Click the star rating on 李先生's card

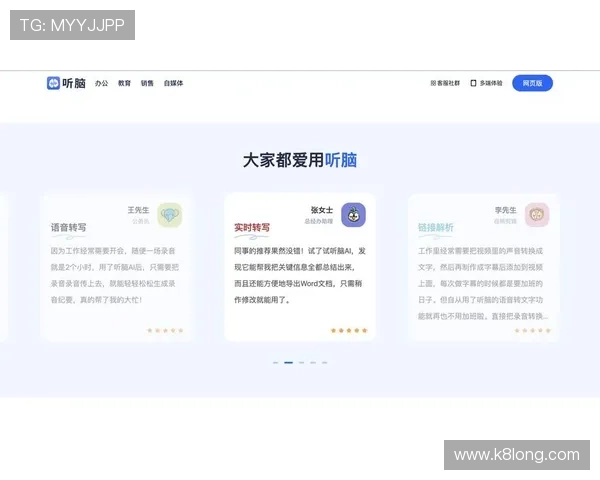(x=533, y=330)
